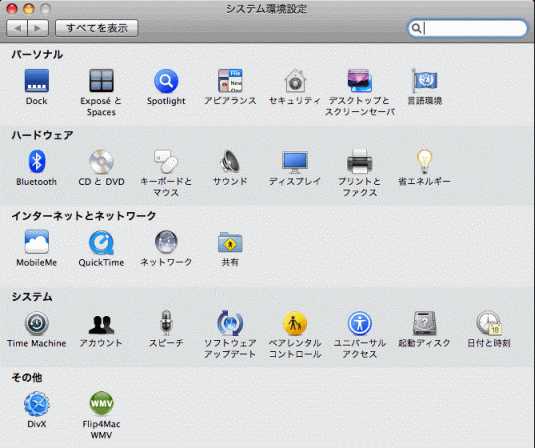The width and height of the screenshot is (535, 448).
Task: Open QuickTime preferences
Action: click(x=101, y=243)
